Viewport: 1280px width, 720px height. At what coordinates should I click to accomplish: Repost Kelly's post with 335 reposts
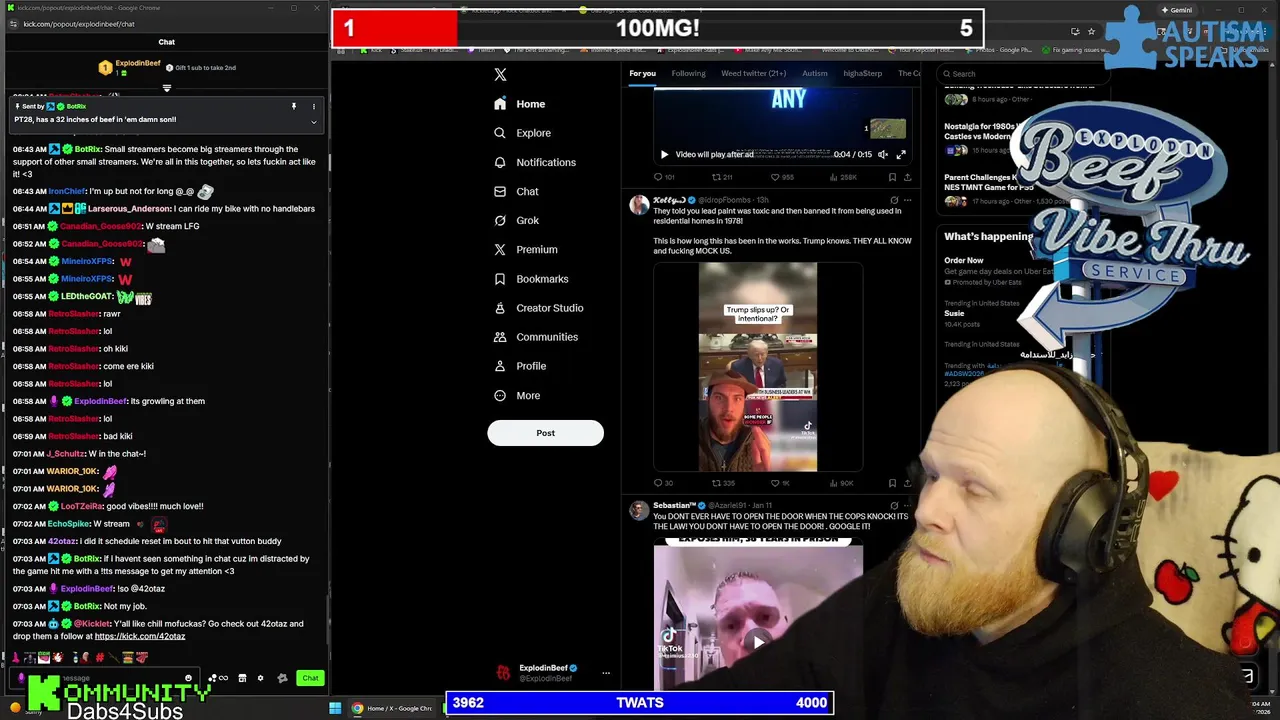coord(722,483)
